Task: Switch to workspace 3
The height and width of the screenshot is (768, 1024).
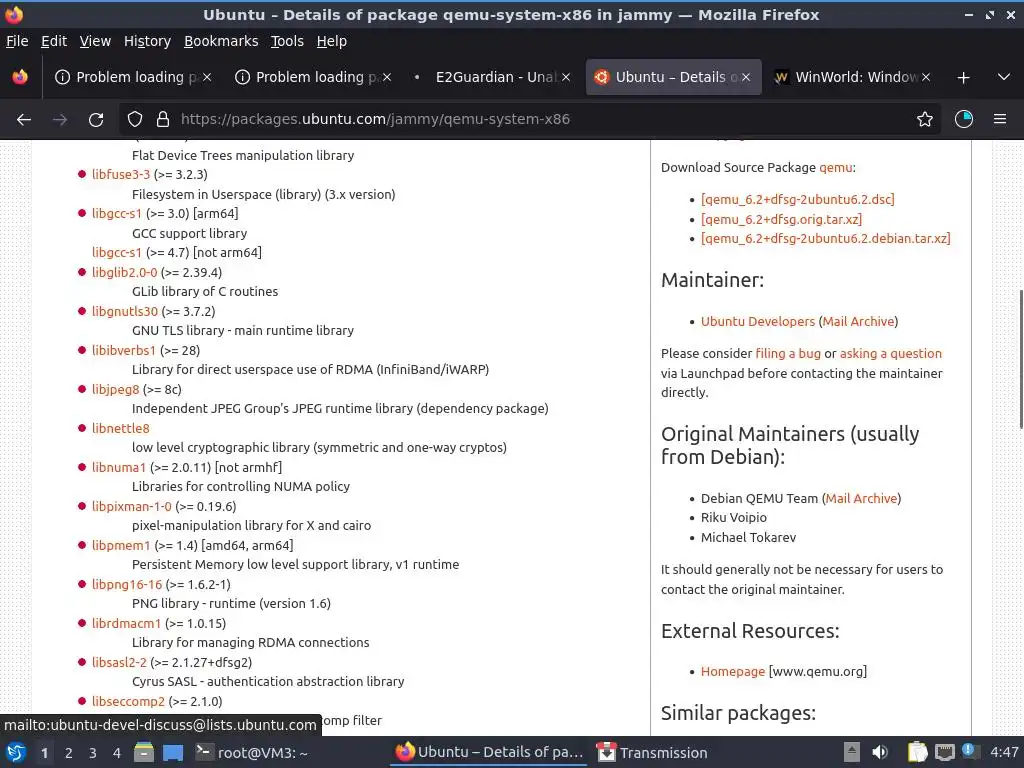Action: click(x=93, y=753)
